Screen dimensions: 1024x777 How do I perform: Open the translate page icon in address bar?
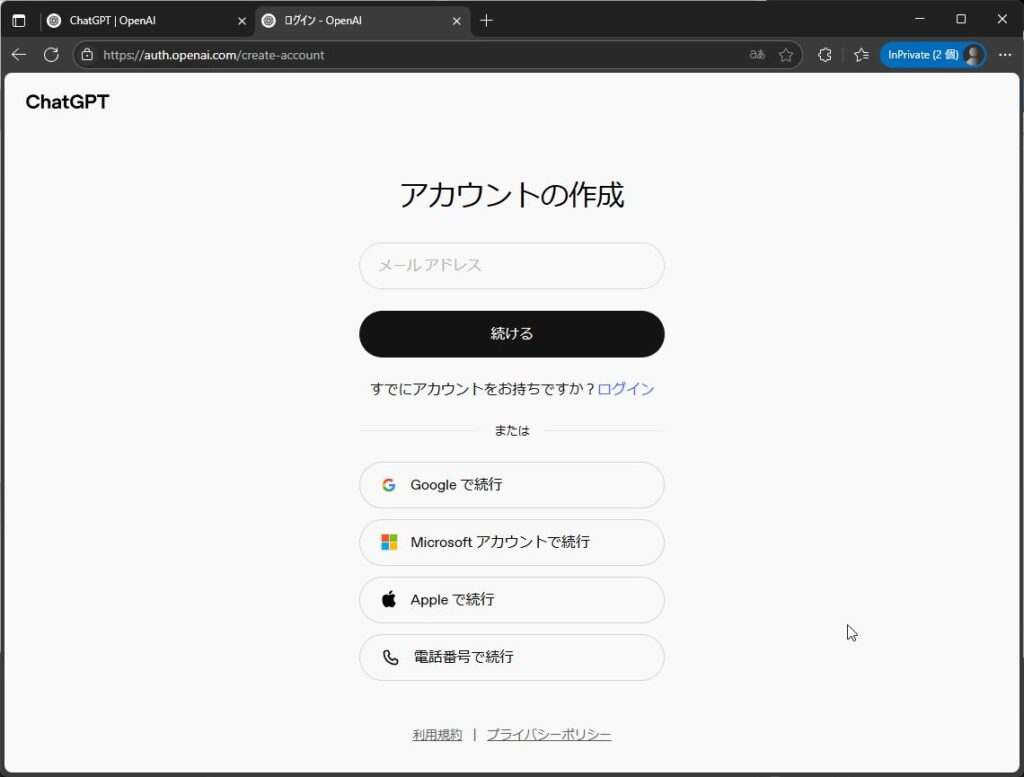(757, 55)
